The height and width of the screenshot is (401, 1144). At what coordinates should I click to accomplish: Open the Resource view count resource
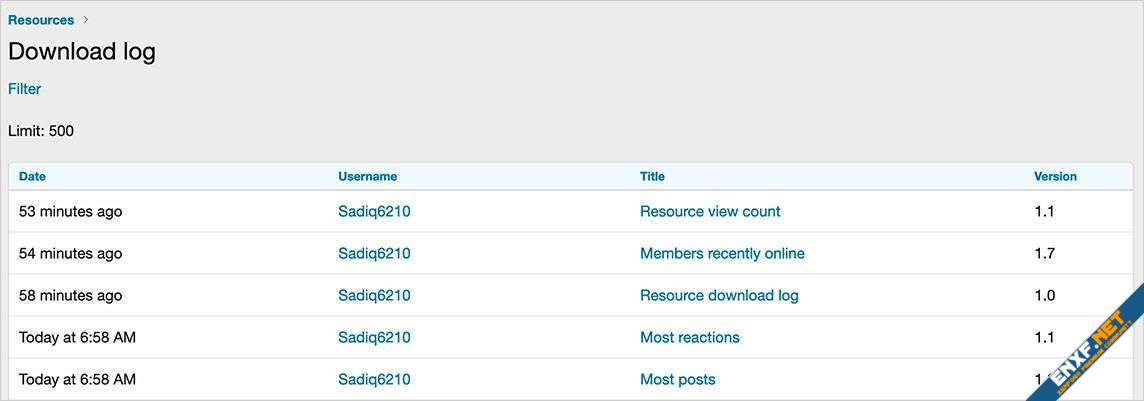[x=710, y=212]
